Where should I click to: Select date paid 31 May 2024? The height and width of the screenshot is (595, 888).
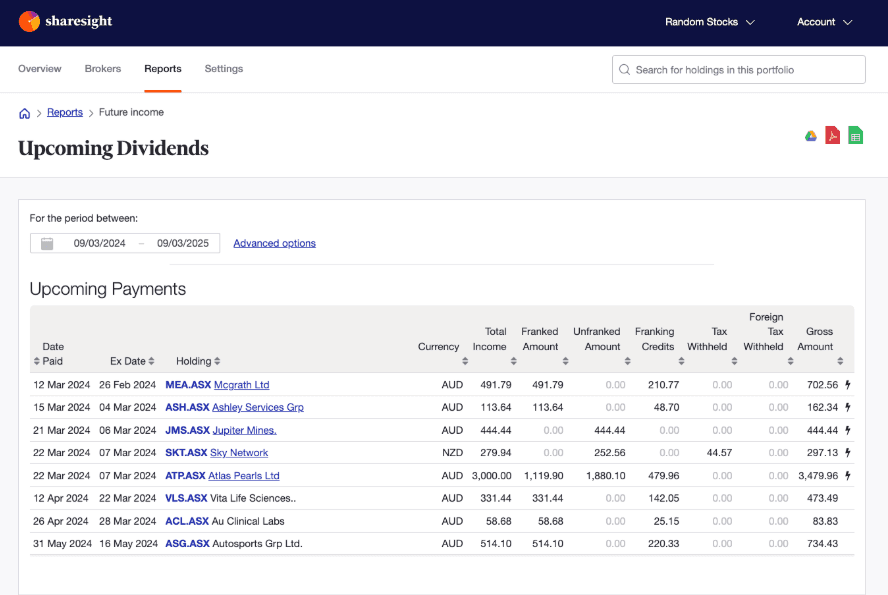[x=62, y=544]
